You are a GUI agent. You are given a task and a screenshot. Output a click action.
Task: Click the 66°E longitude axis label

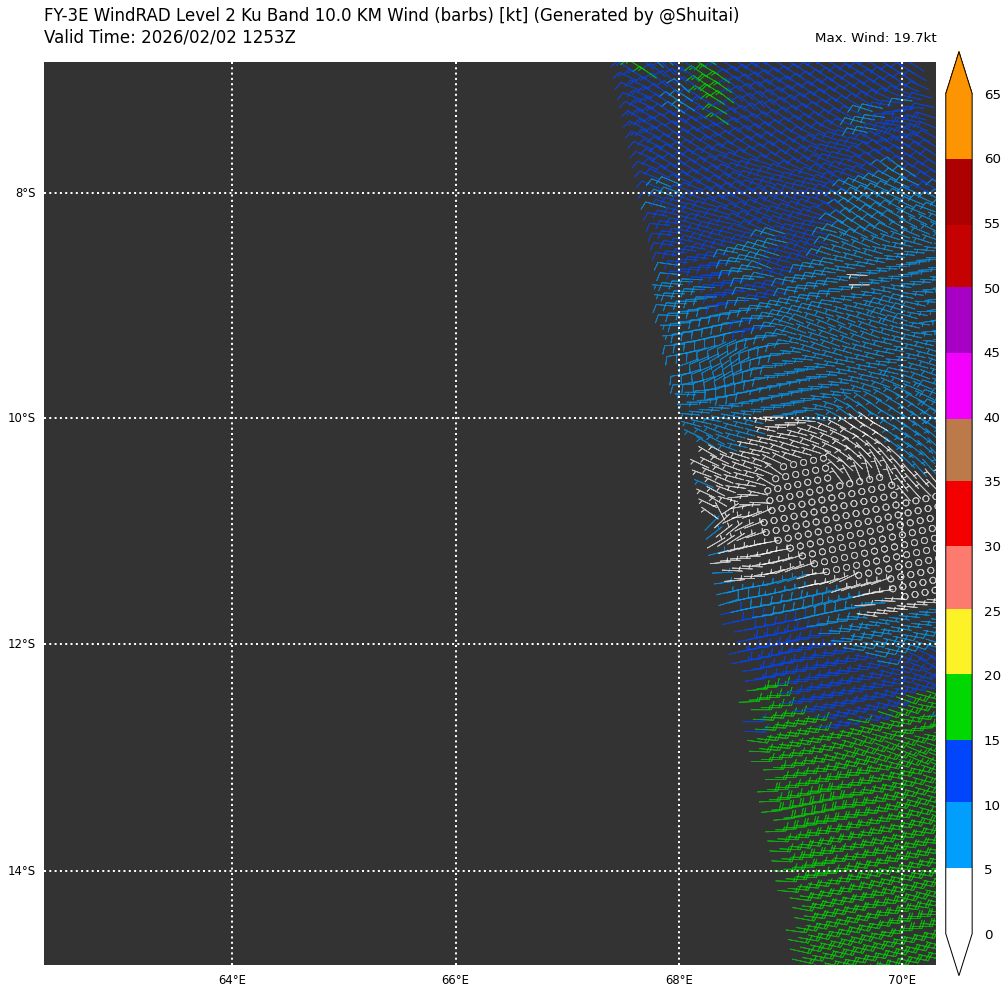pos(455,980)
